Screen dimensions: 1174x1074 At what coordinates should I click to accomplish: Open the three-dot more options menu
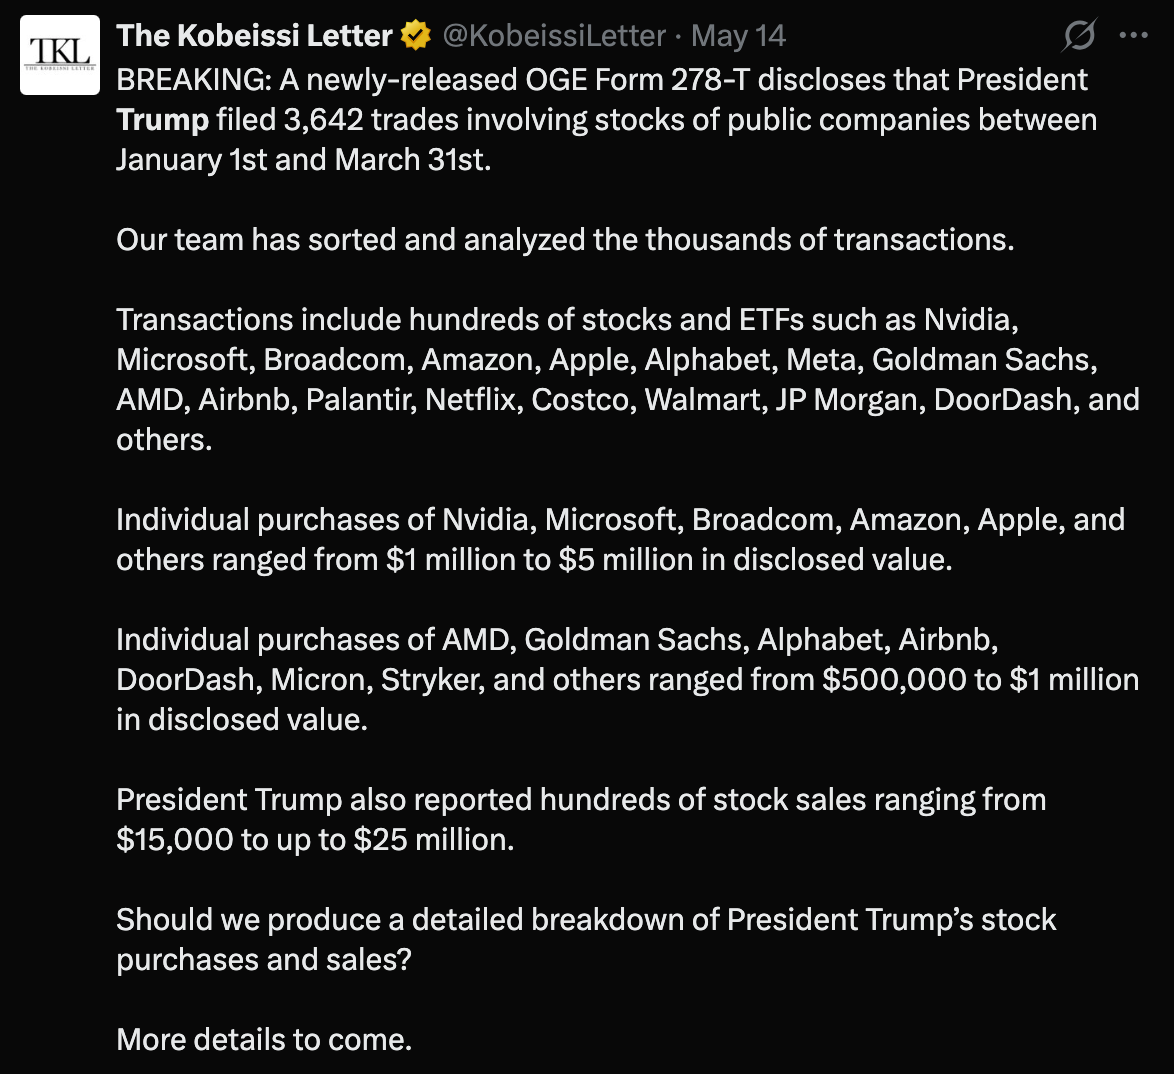coord(1133,35)
